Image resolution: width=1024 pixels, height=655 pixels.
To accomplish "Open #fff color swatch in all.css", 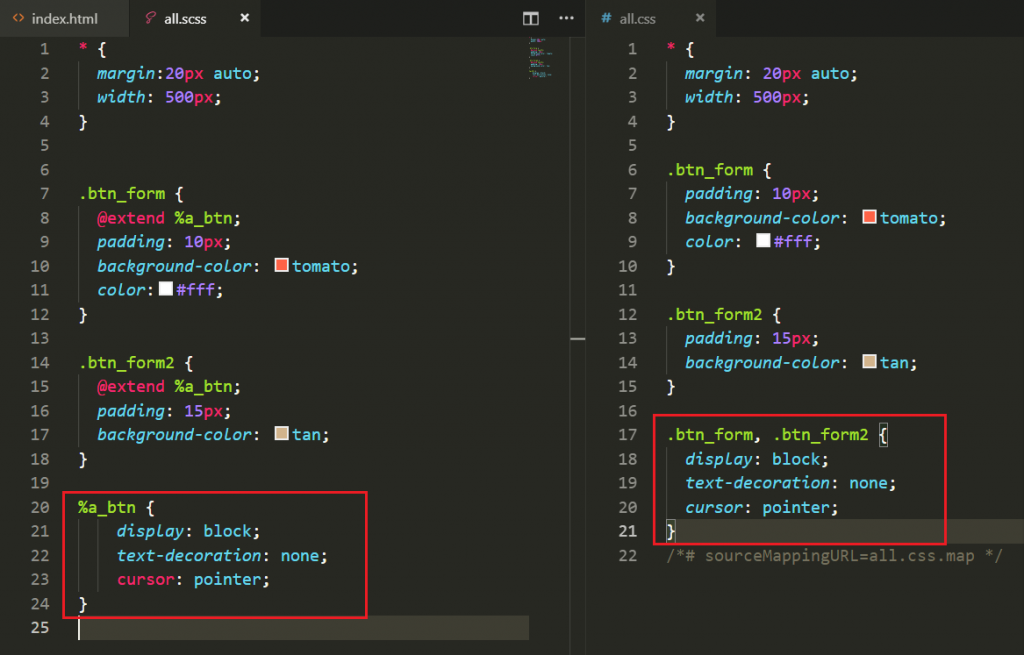I will (x=763, y=241).
